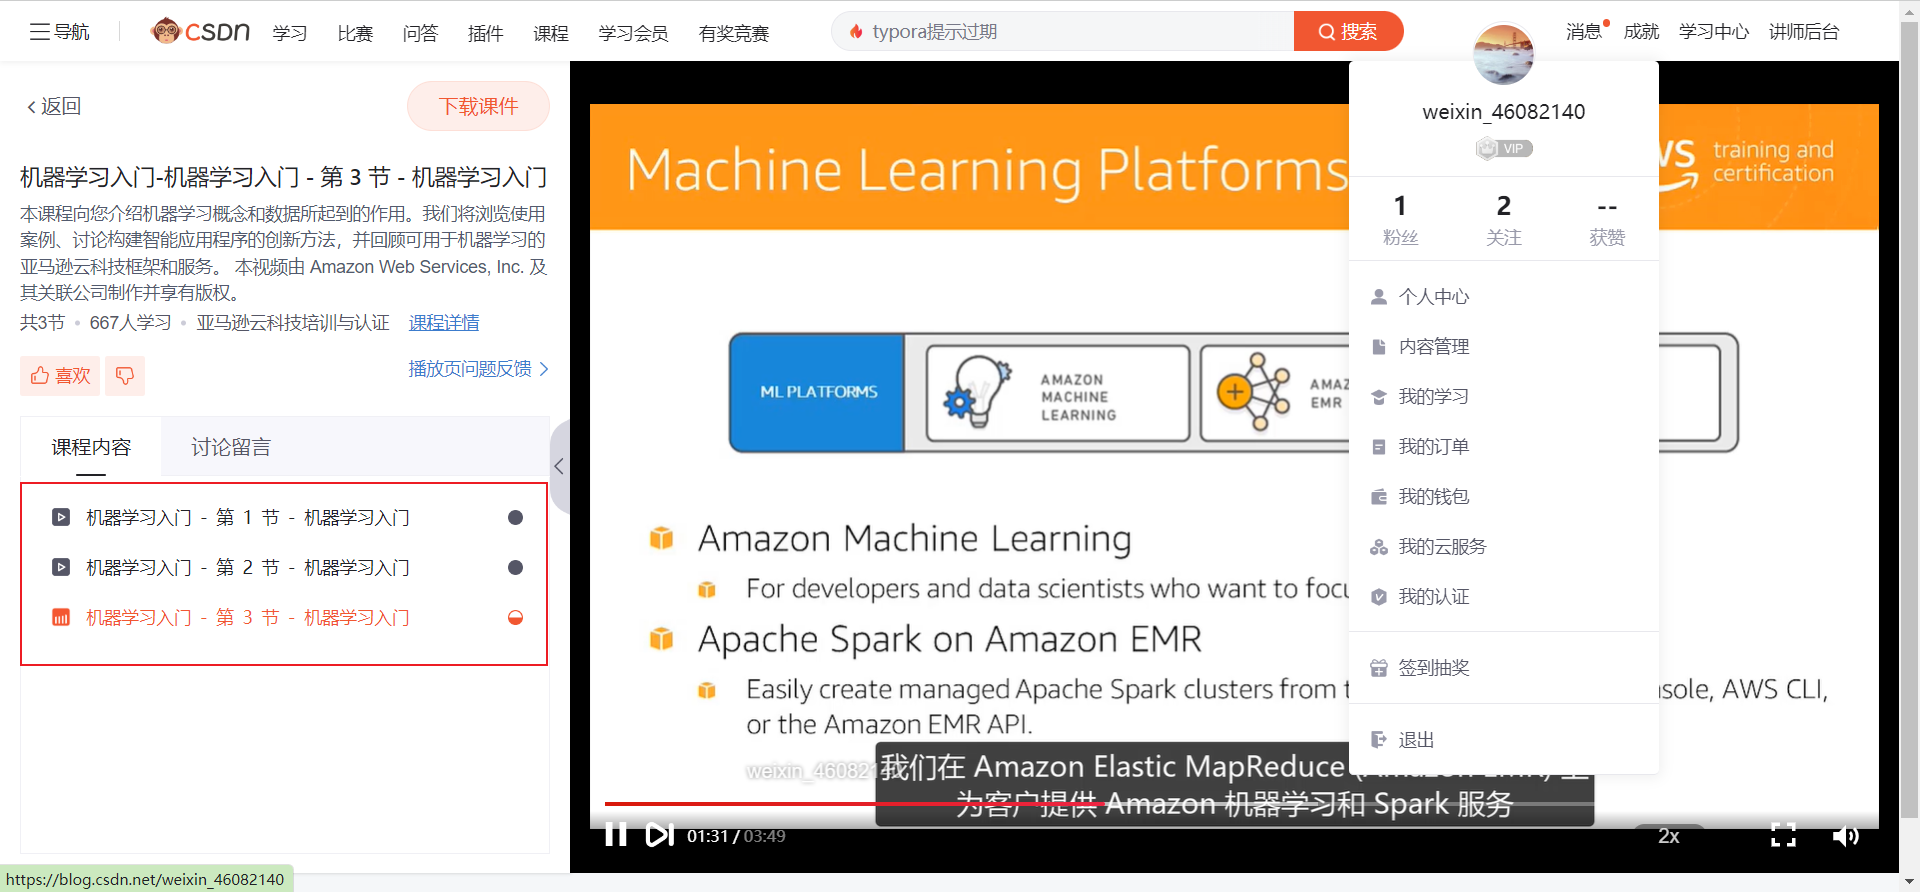Open 有奖竞赛 in the top navigation

click(734, 33)
